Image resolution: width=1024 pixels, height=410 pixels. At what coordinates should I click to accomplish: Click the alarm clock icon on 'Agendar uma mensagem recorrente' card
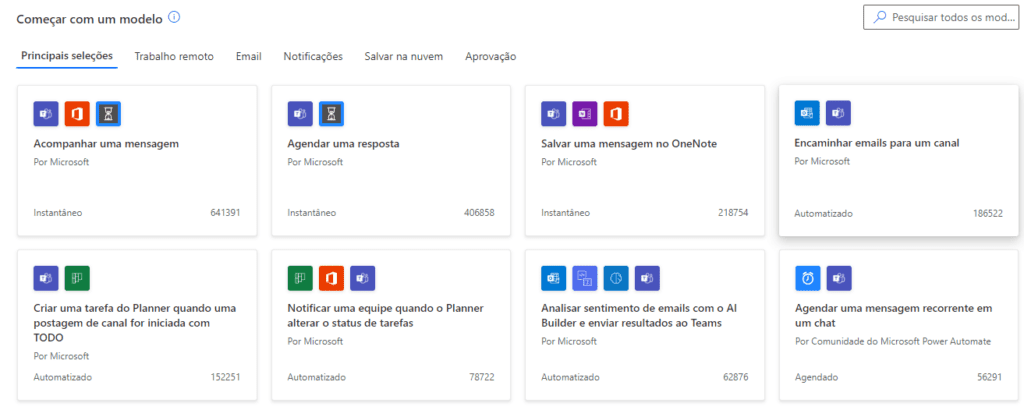pyautogui.click(x=807, y=278)
